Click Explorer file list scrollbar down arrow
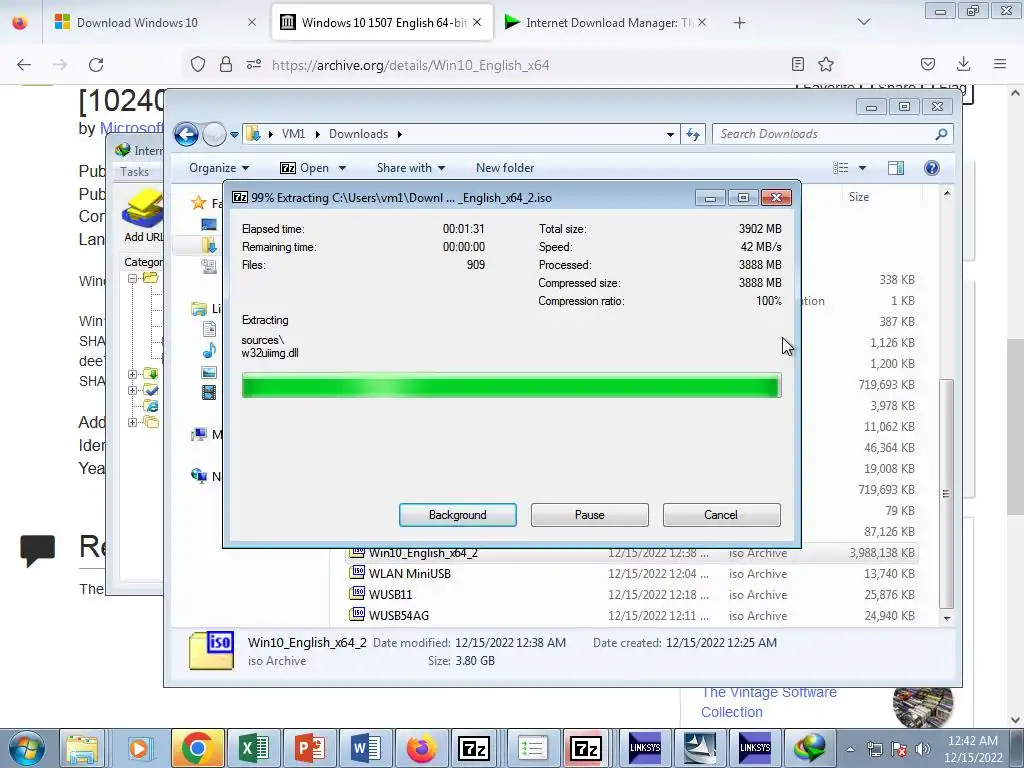This screenshot has width=1024, height=768. pos(947,618)
